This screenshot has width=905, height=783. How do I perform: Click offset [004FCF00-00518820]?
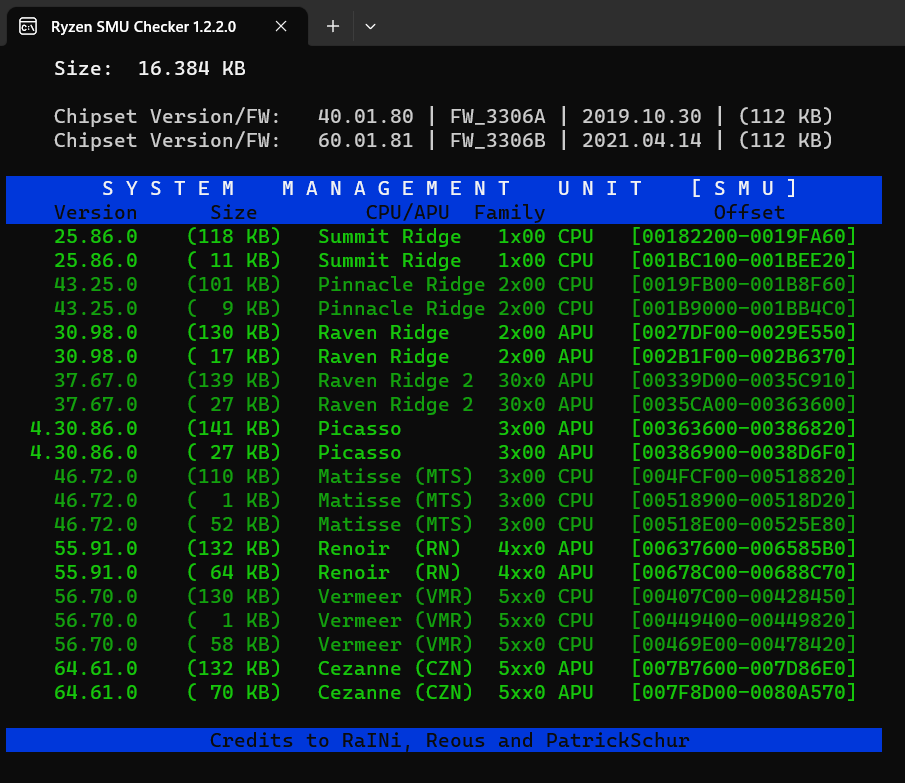click(743, 477)
